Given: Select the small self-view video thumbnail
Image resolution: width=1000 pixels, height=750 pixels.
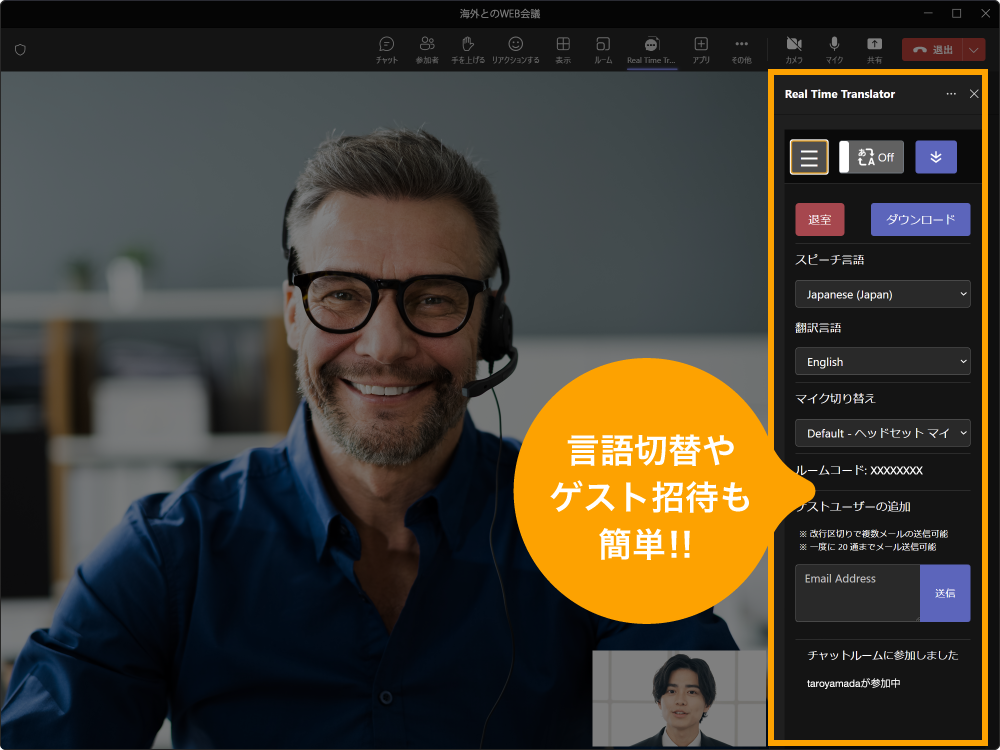Looking at the screenshot, I should coord(679,698).
